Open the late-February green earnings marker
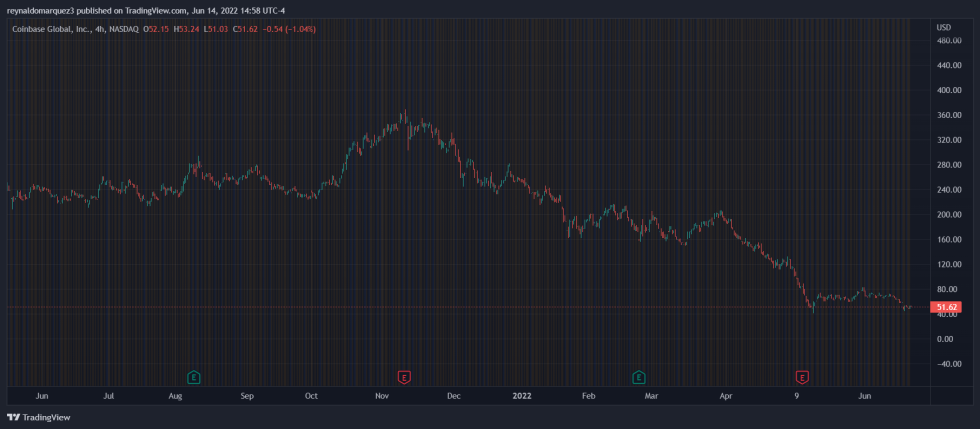 (638, 377)
